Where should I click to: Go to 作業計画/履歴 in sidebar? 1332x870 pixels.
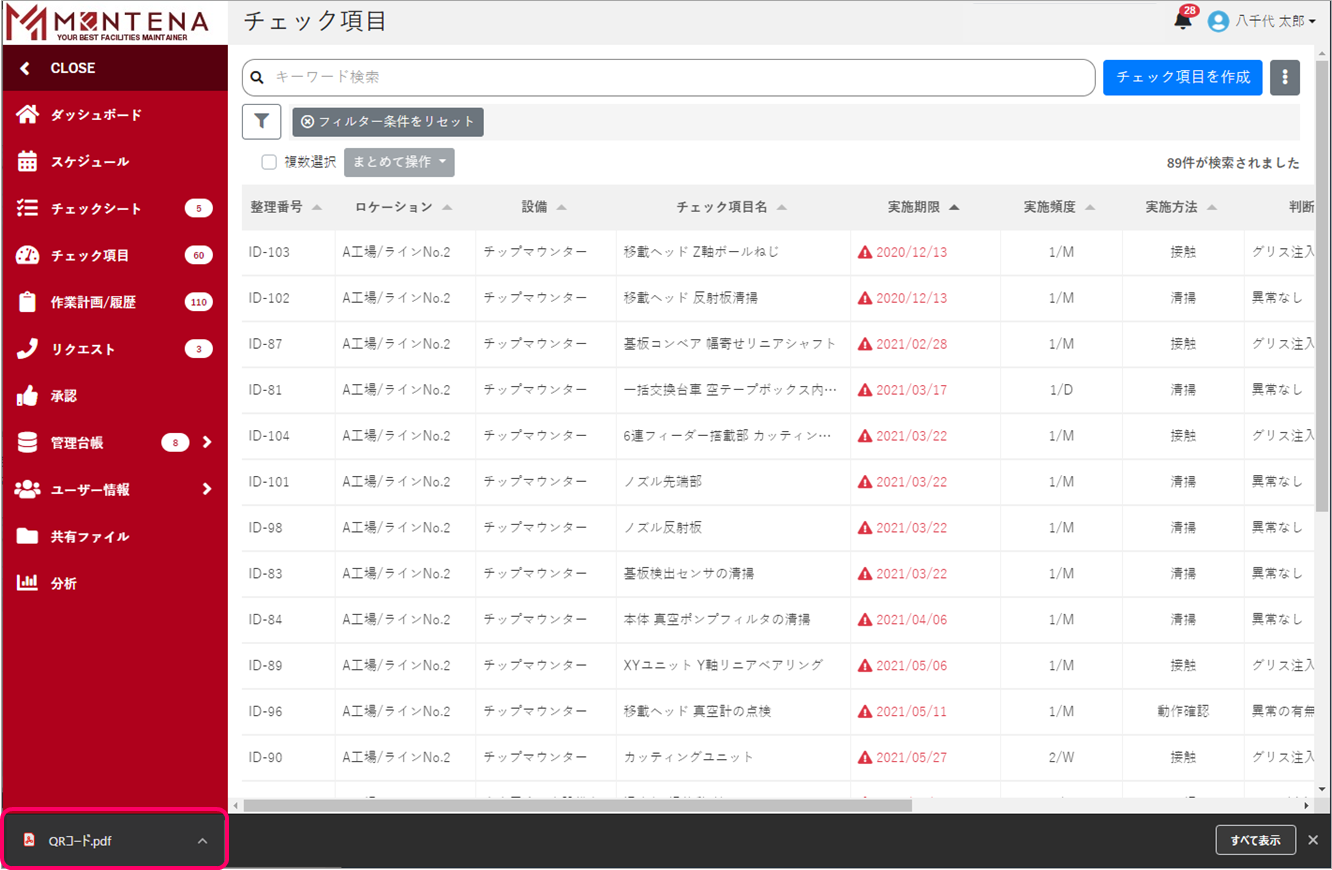(x=93, y=302)
